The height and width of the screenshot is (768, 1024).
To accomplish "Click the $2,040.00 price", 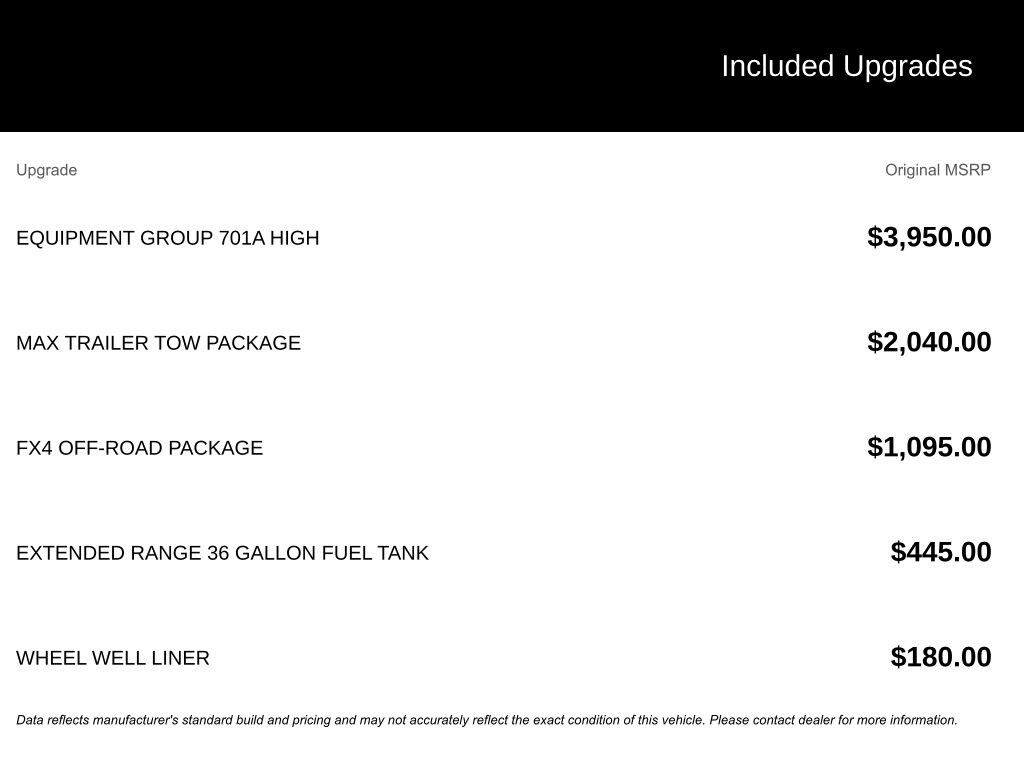I will (x=929, y=342).
